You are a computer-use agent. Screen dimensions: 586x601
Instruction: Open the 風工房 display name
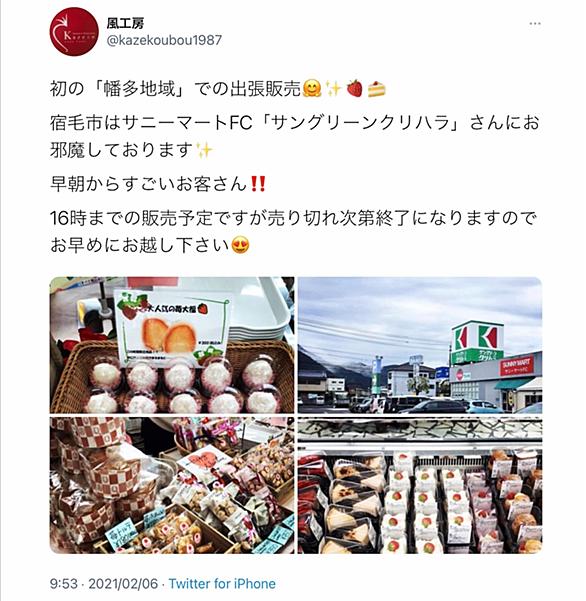[x=125, y=24]
